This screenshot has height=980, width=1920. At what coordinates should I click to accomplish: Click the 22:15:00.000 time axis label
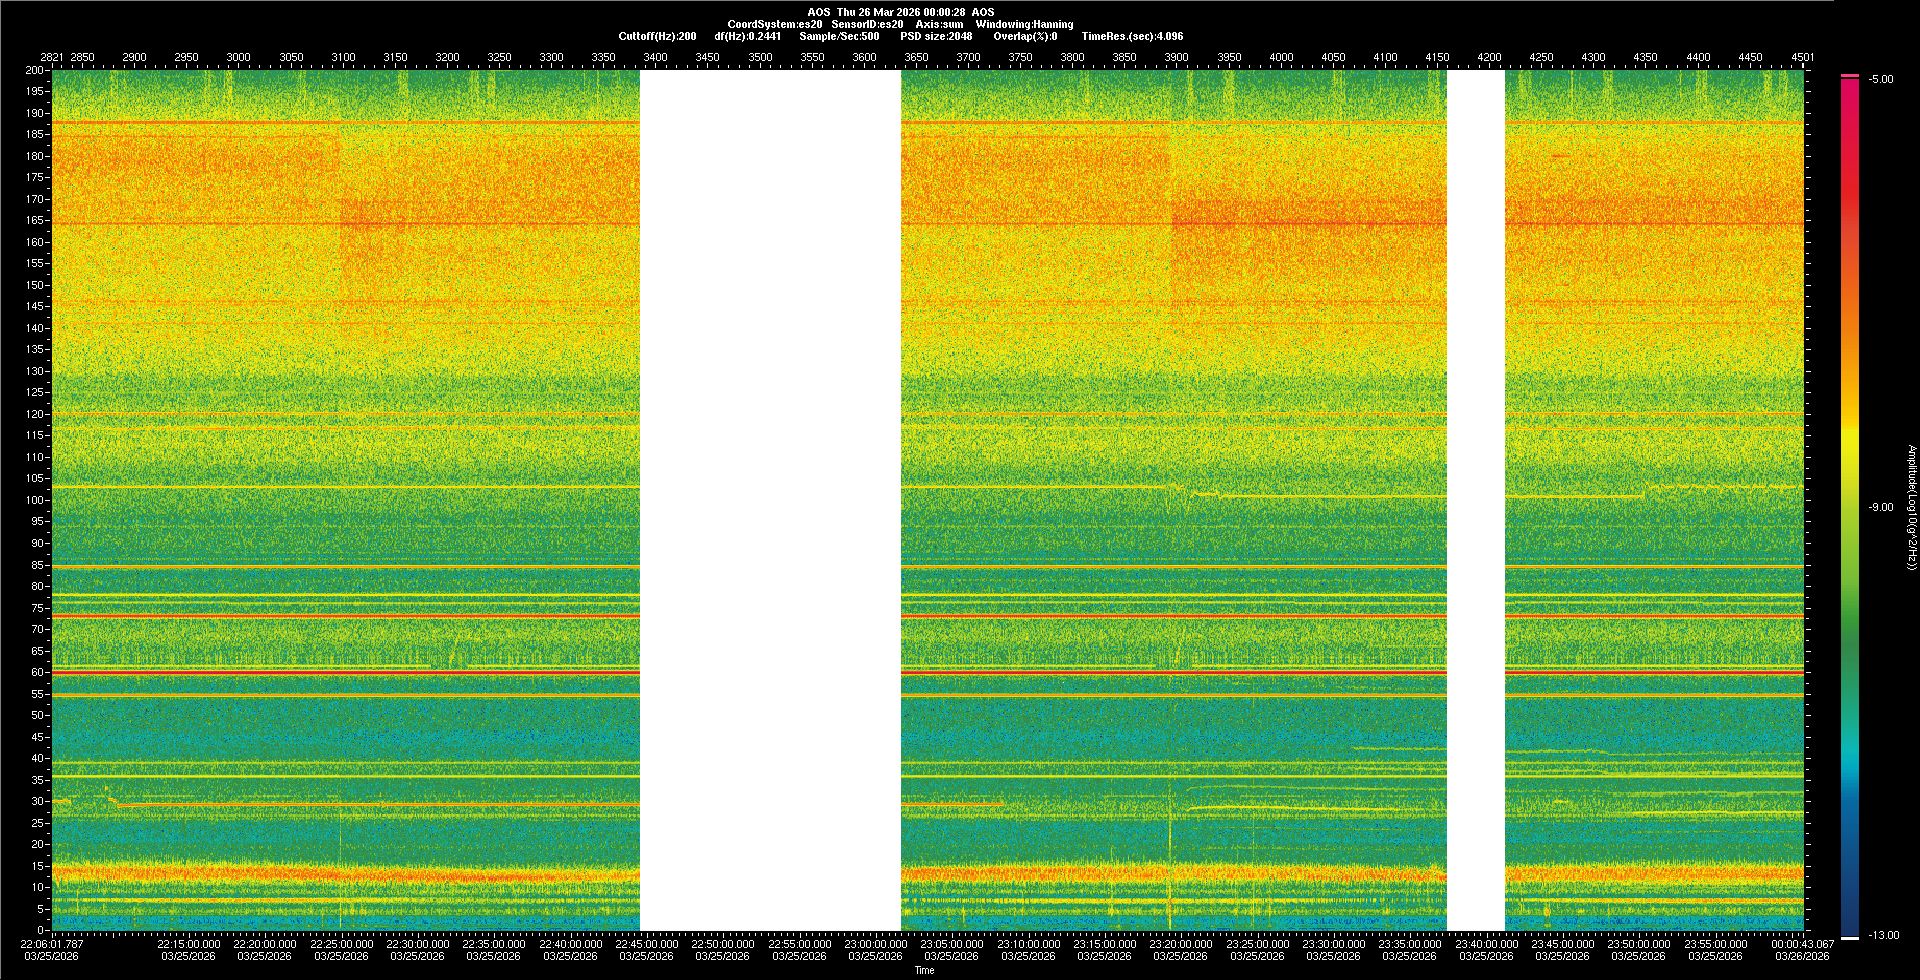[x=188, y=944]
